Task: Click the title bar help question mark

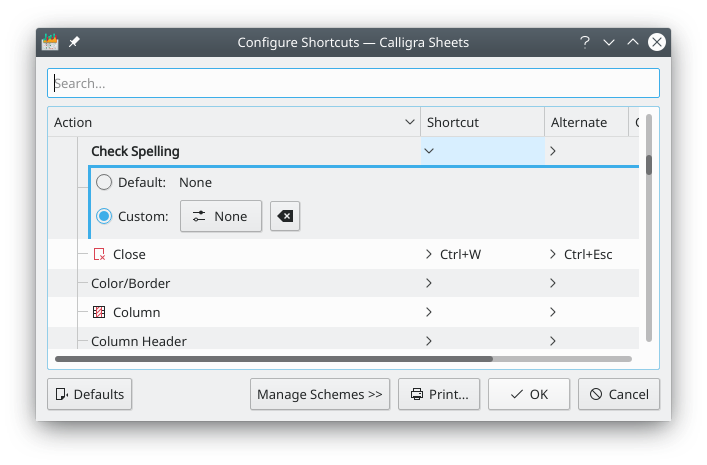Action: click(x=585, y=42)
